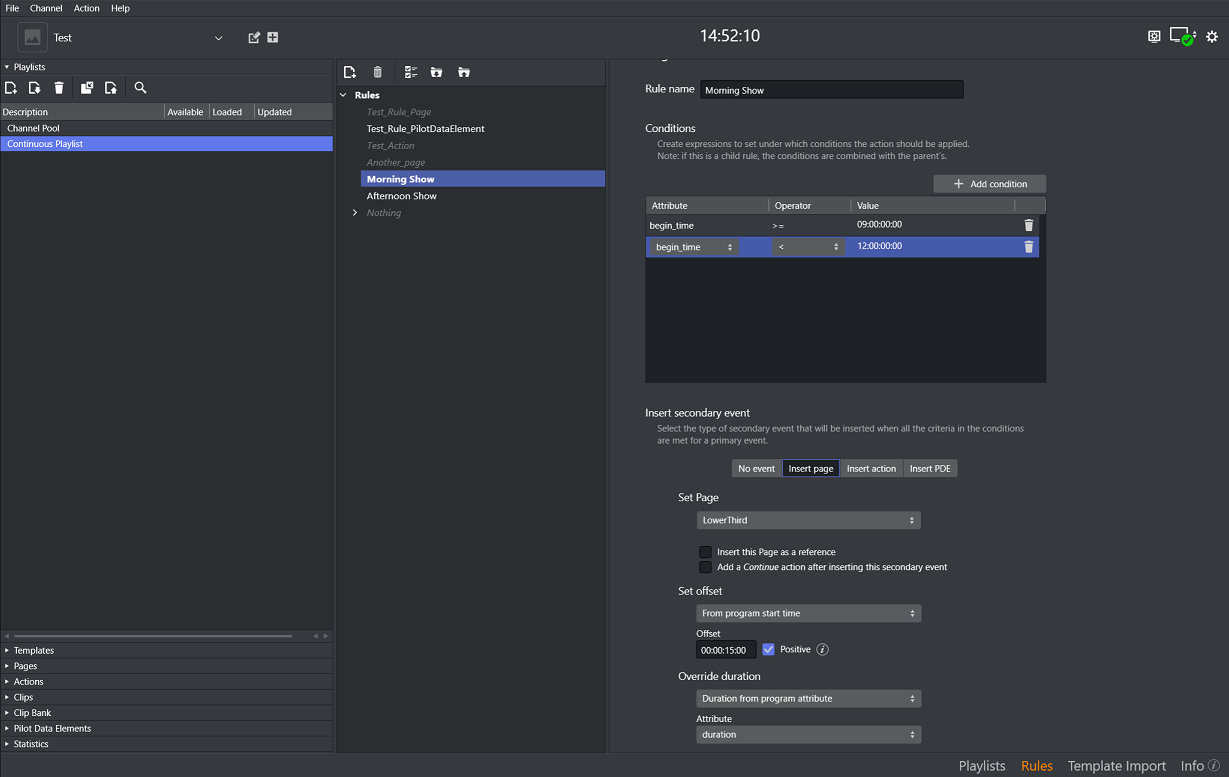Click the playlist search magnifier icon
The width and height of the screenshot is (1229, 777).
140,88
